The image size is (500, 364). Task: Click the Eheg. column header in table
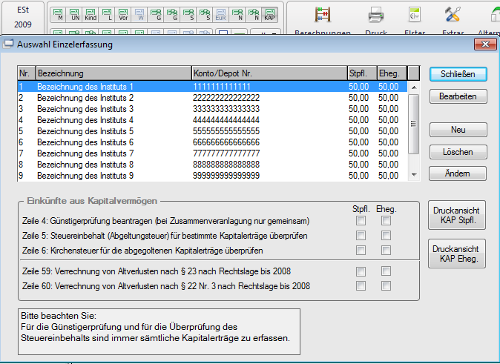point(392,73)
